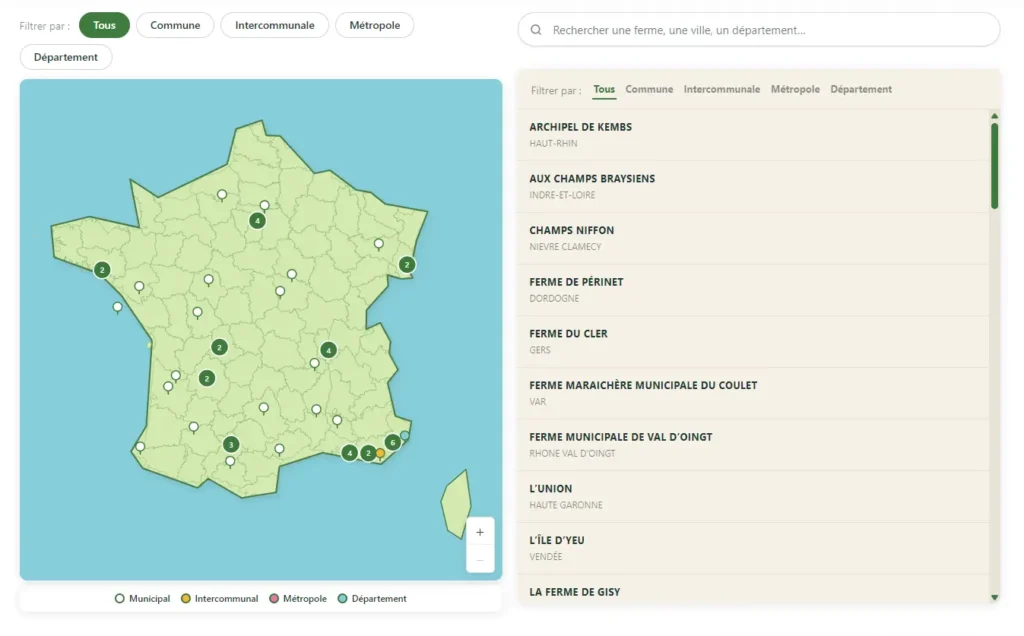Open FERME DE PÉRINET list entry
Image resolution: width=1024 pixels, height=636 pixels.
point(754,289)
